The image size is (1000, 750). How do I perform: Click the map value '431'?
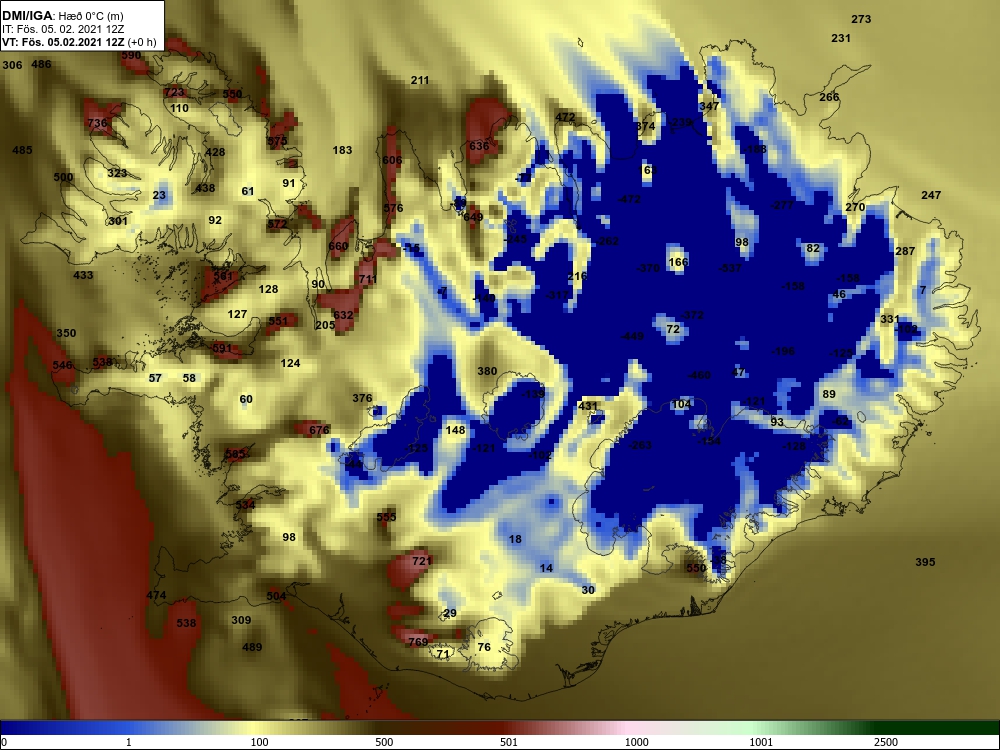click(x=588, y=406)
